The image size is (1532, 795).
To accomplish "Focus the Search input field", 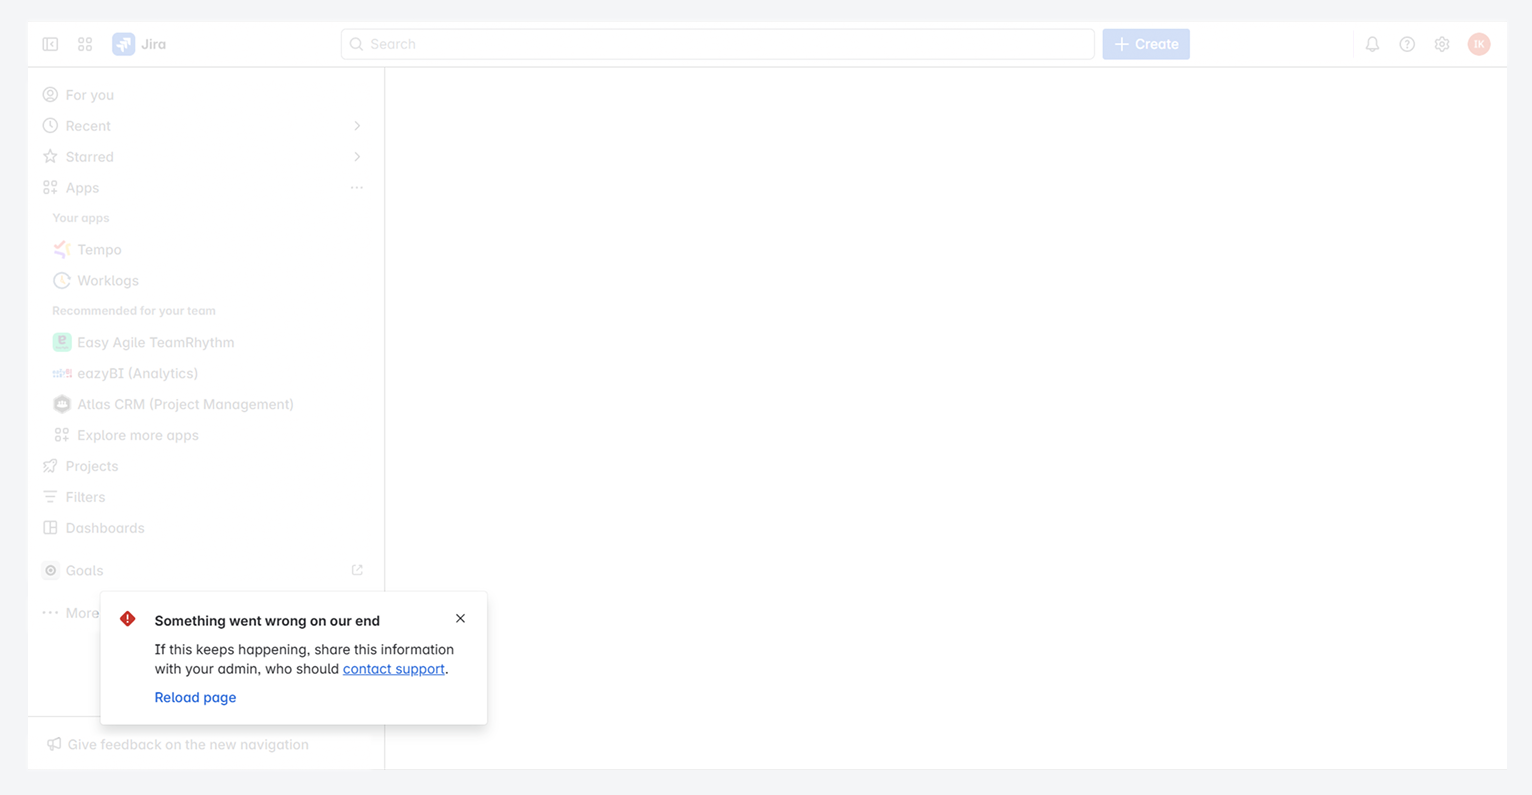I will pos(718,44).
